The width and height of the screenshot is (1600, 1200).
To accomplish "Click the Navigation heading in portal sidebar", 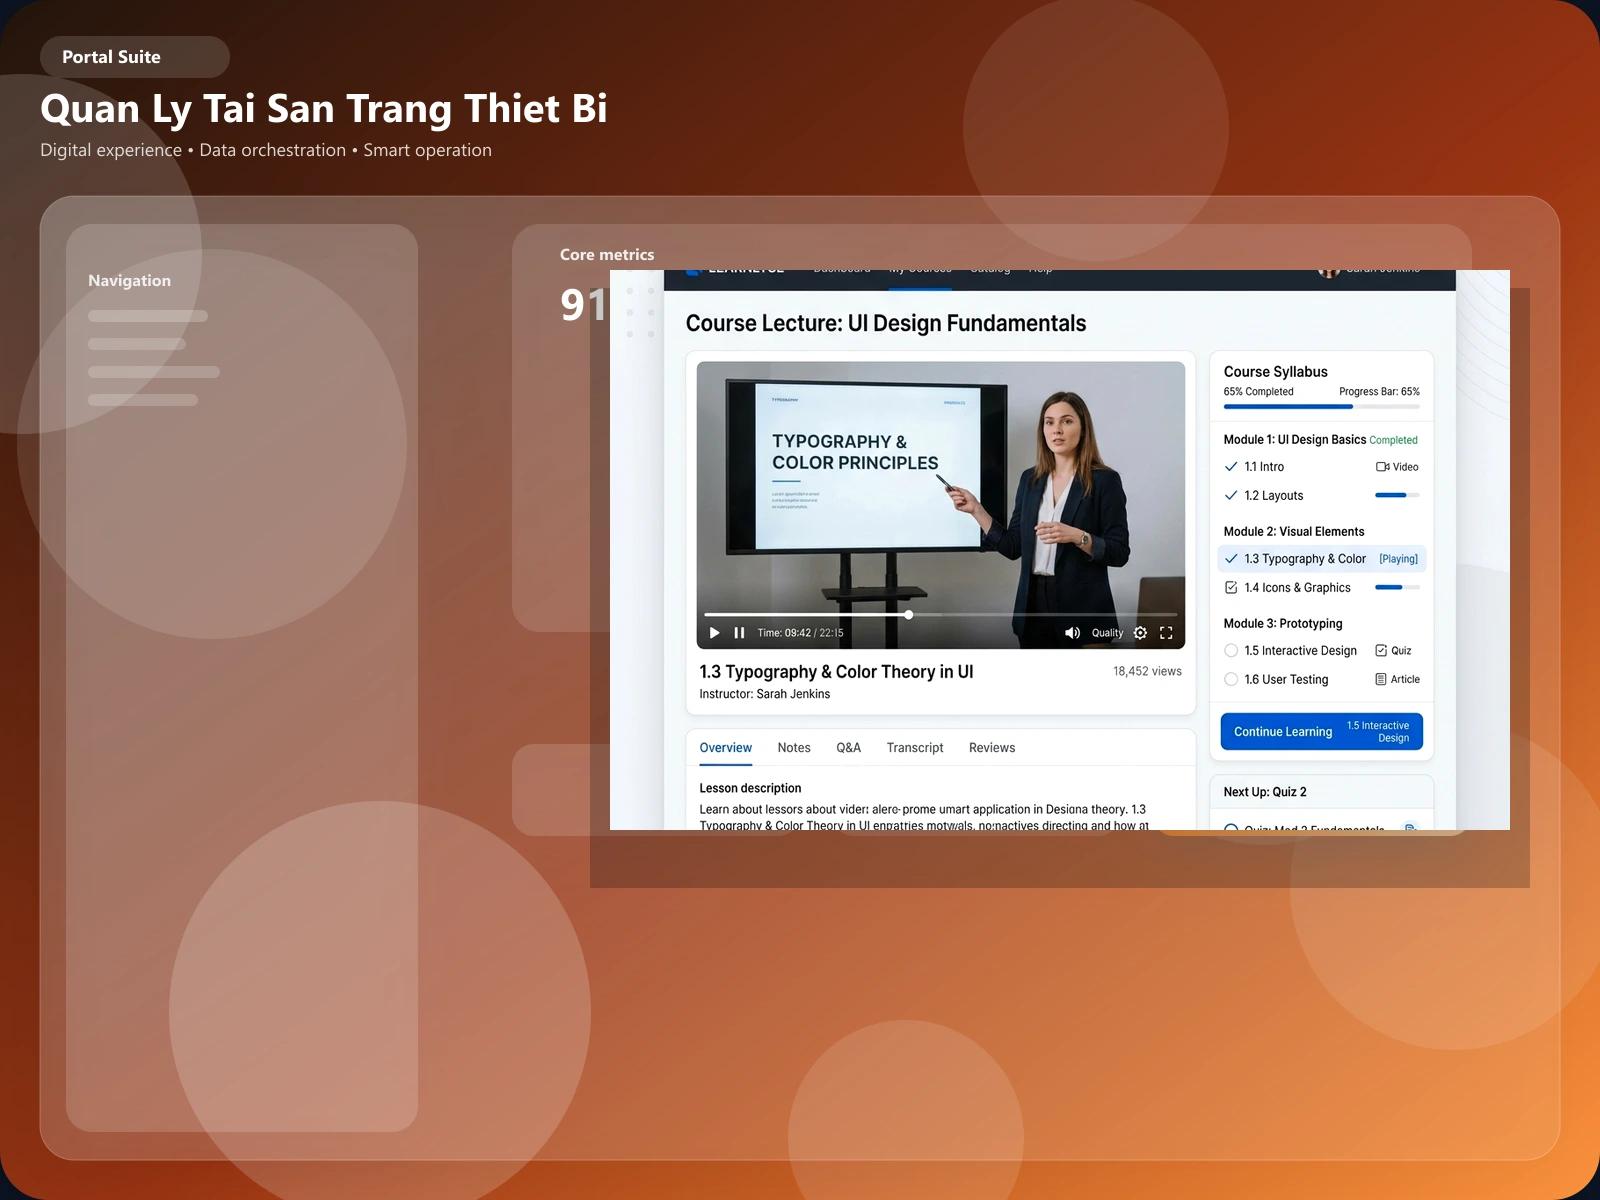I will (x=129, y=281).
